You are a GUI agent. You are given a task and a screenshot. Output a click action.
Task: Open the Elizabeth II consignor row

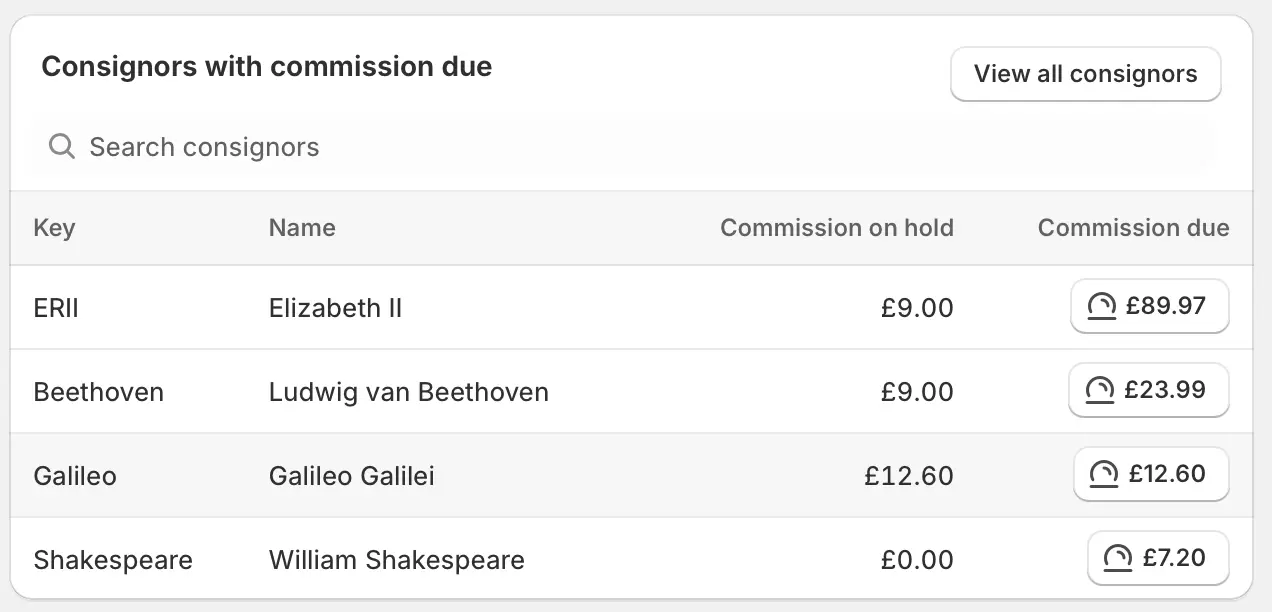(335, 308)
